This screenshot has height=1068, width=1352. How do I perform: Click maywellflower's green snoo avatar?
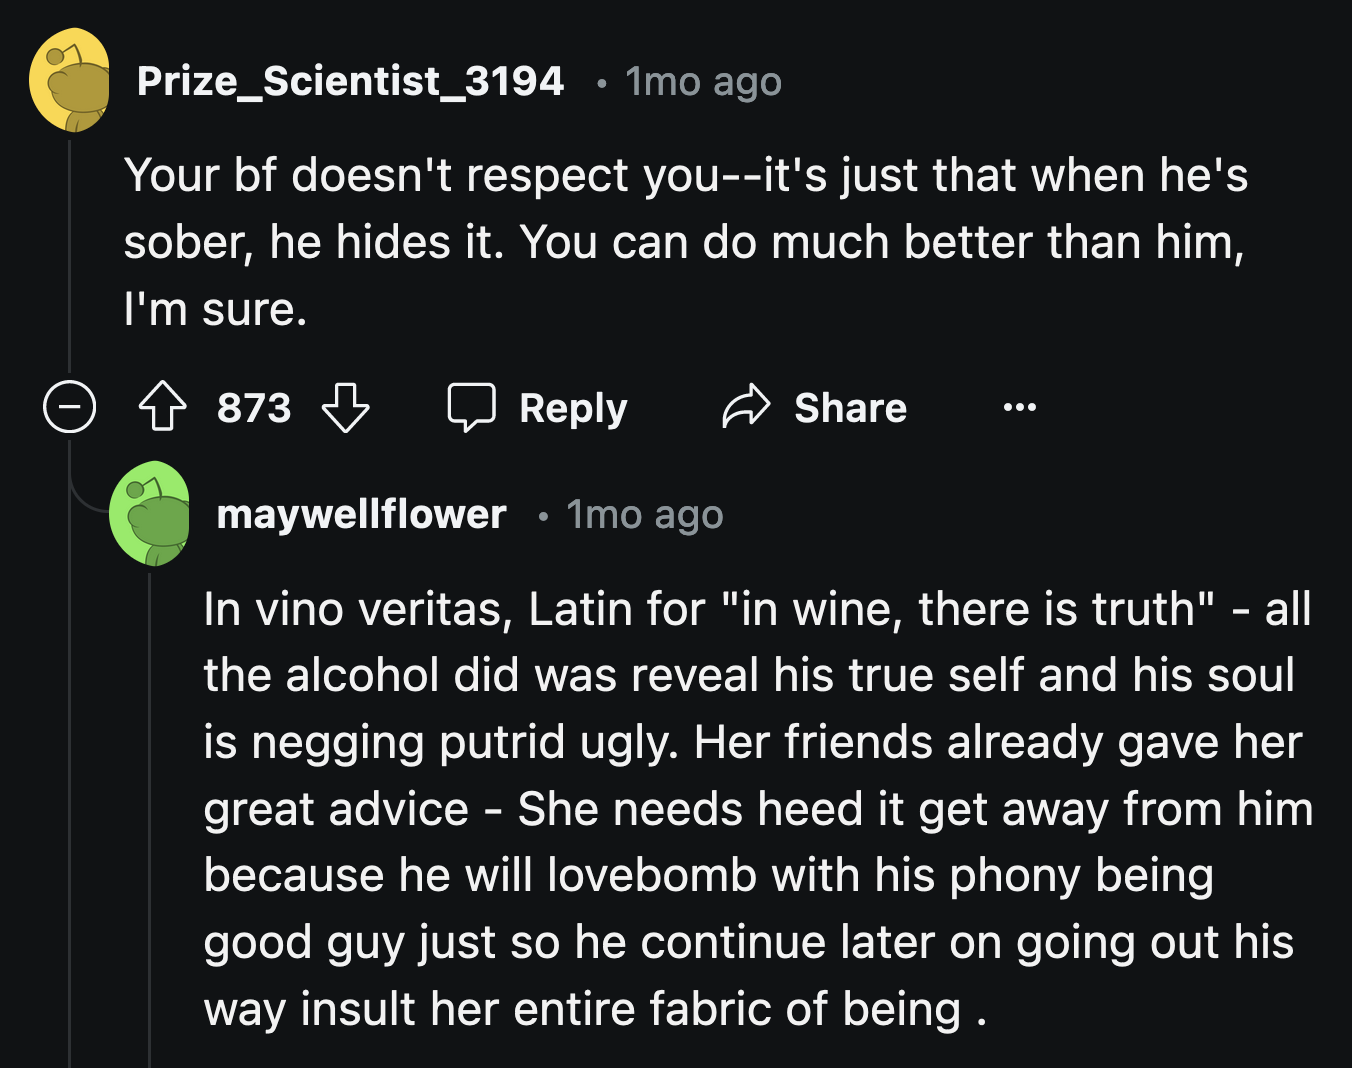151,514
